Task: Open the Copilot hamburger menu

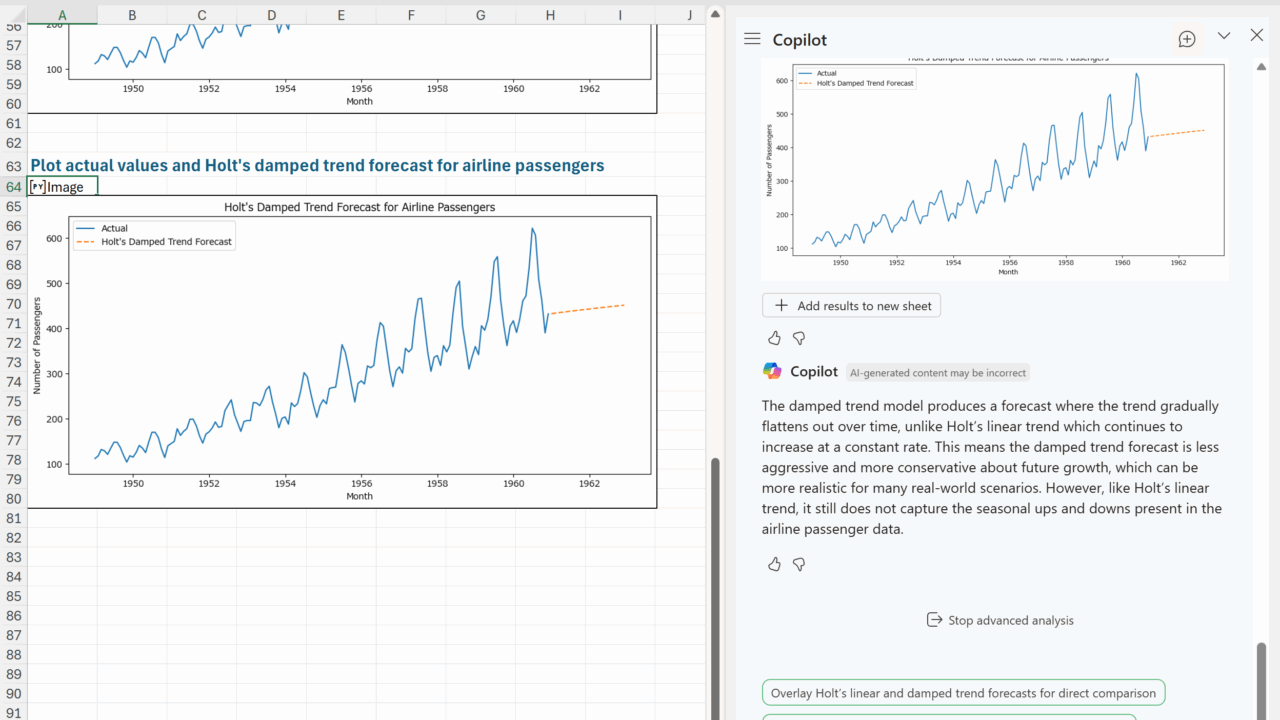Action: tap(752, 39)
